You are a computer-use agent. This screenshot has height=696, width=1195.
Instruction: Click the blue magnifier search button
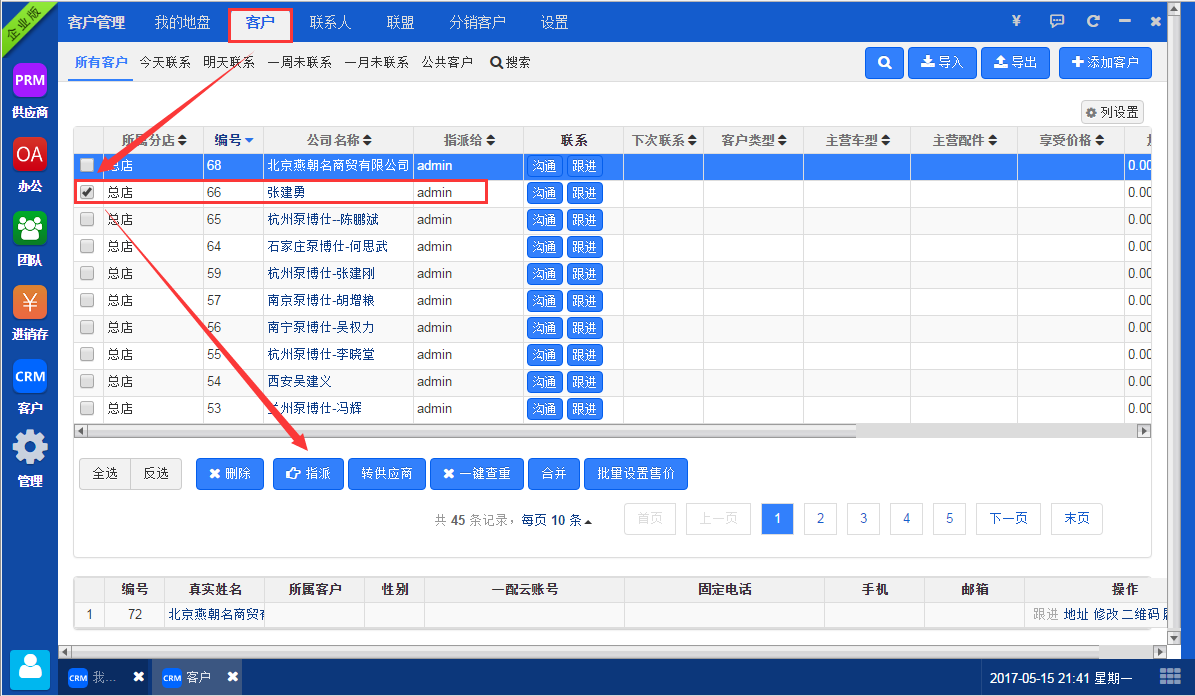coord(884,62)
